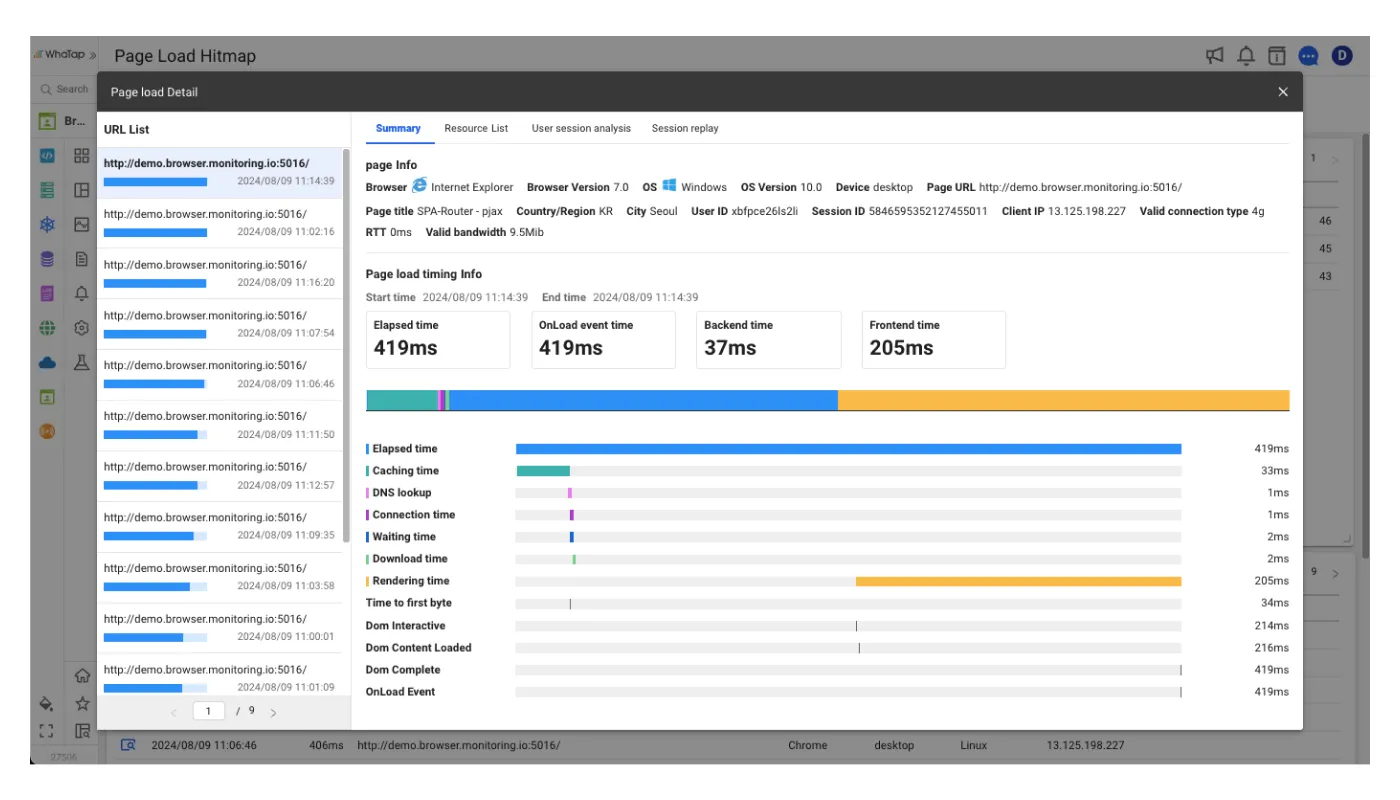Go to previous URL list page
Image resolution: width=1400 pixels, height=800 pixels.
pos(173,712)
